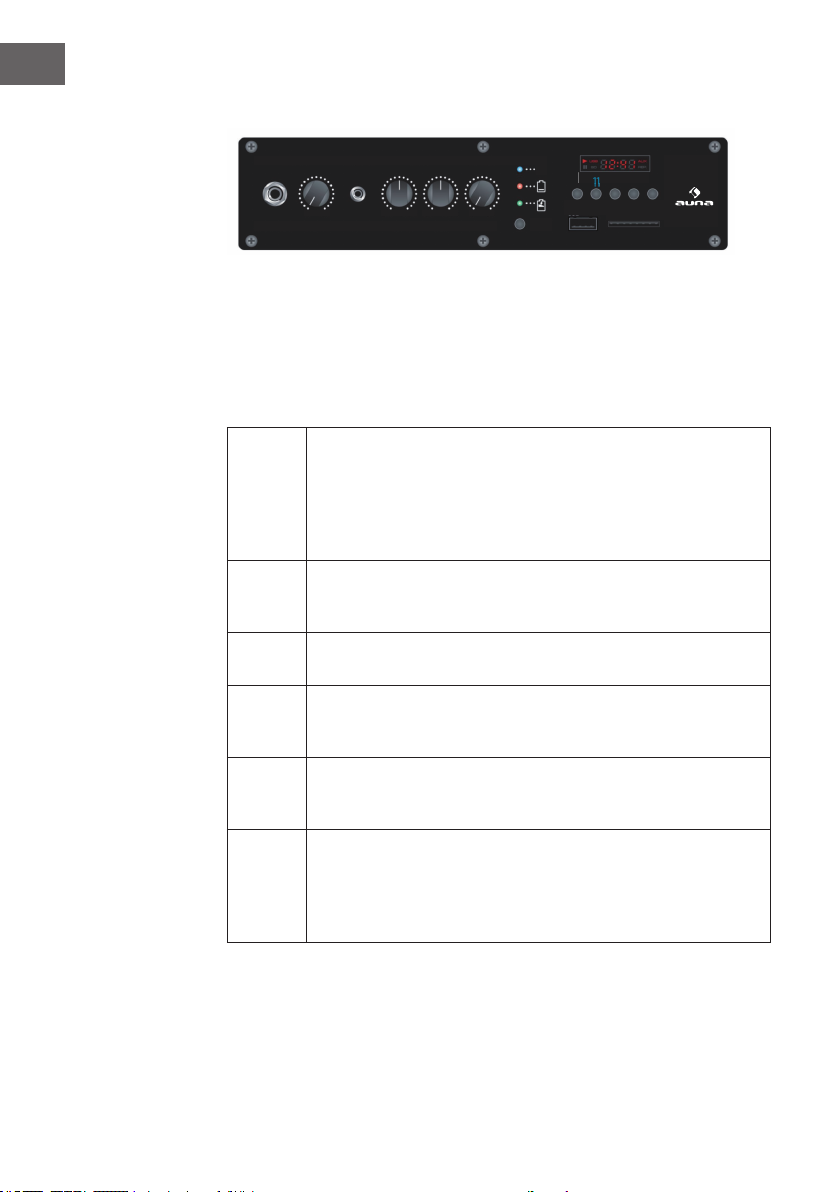Click the rightmost round button under display
The width and height of the screenshot is (840, 1192).
(x=652, y=194)
